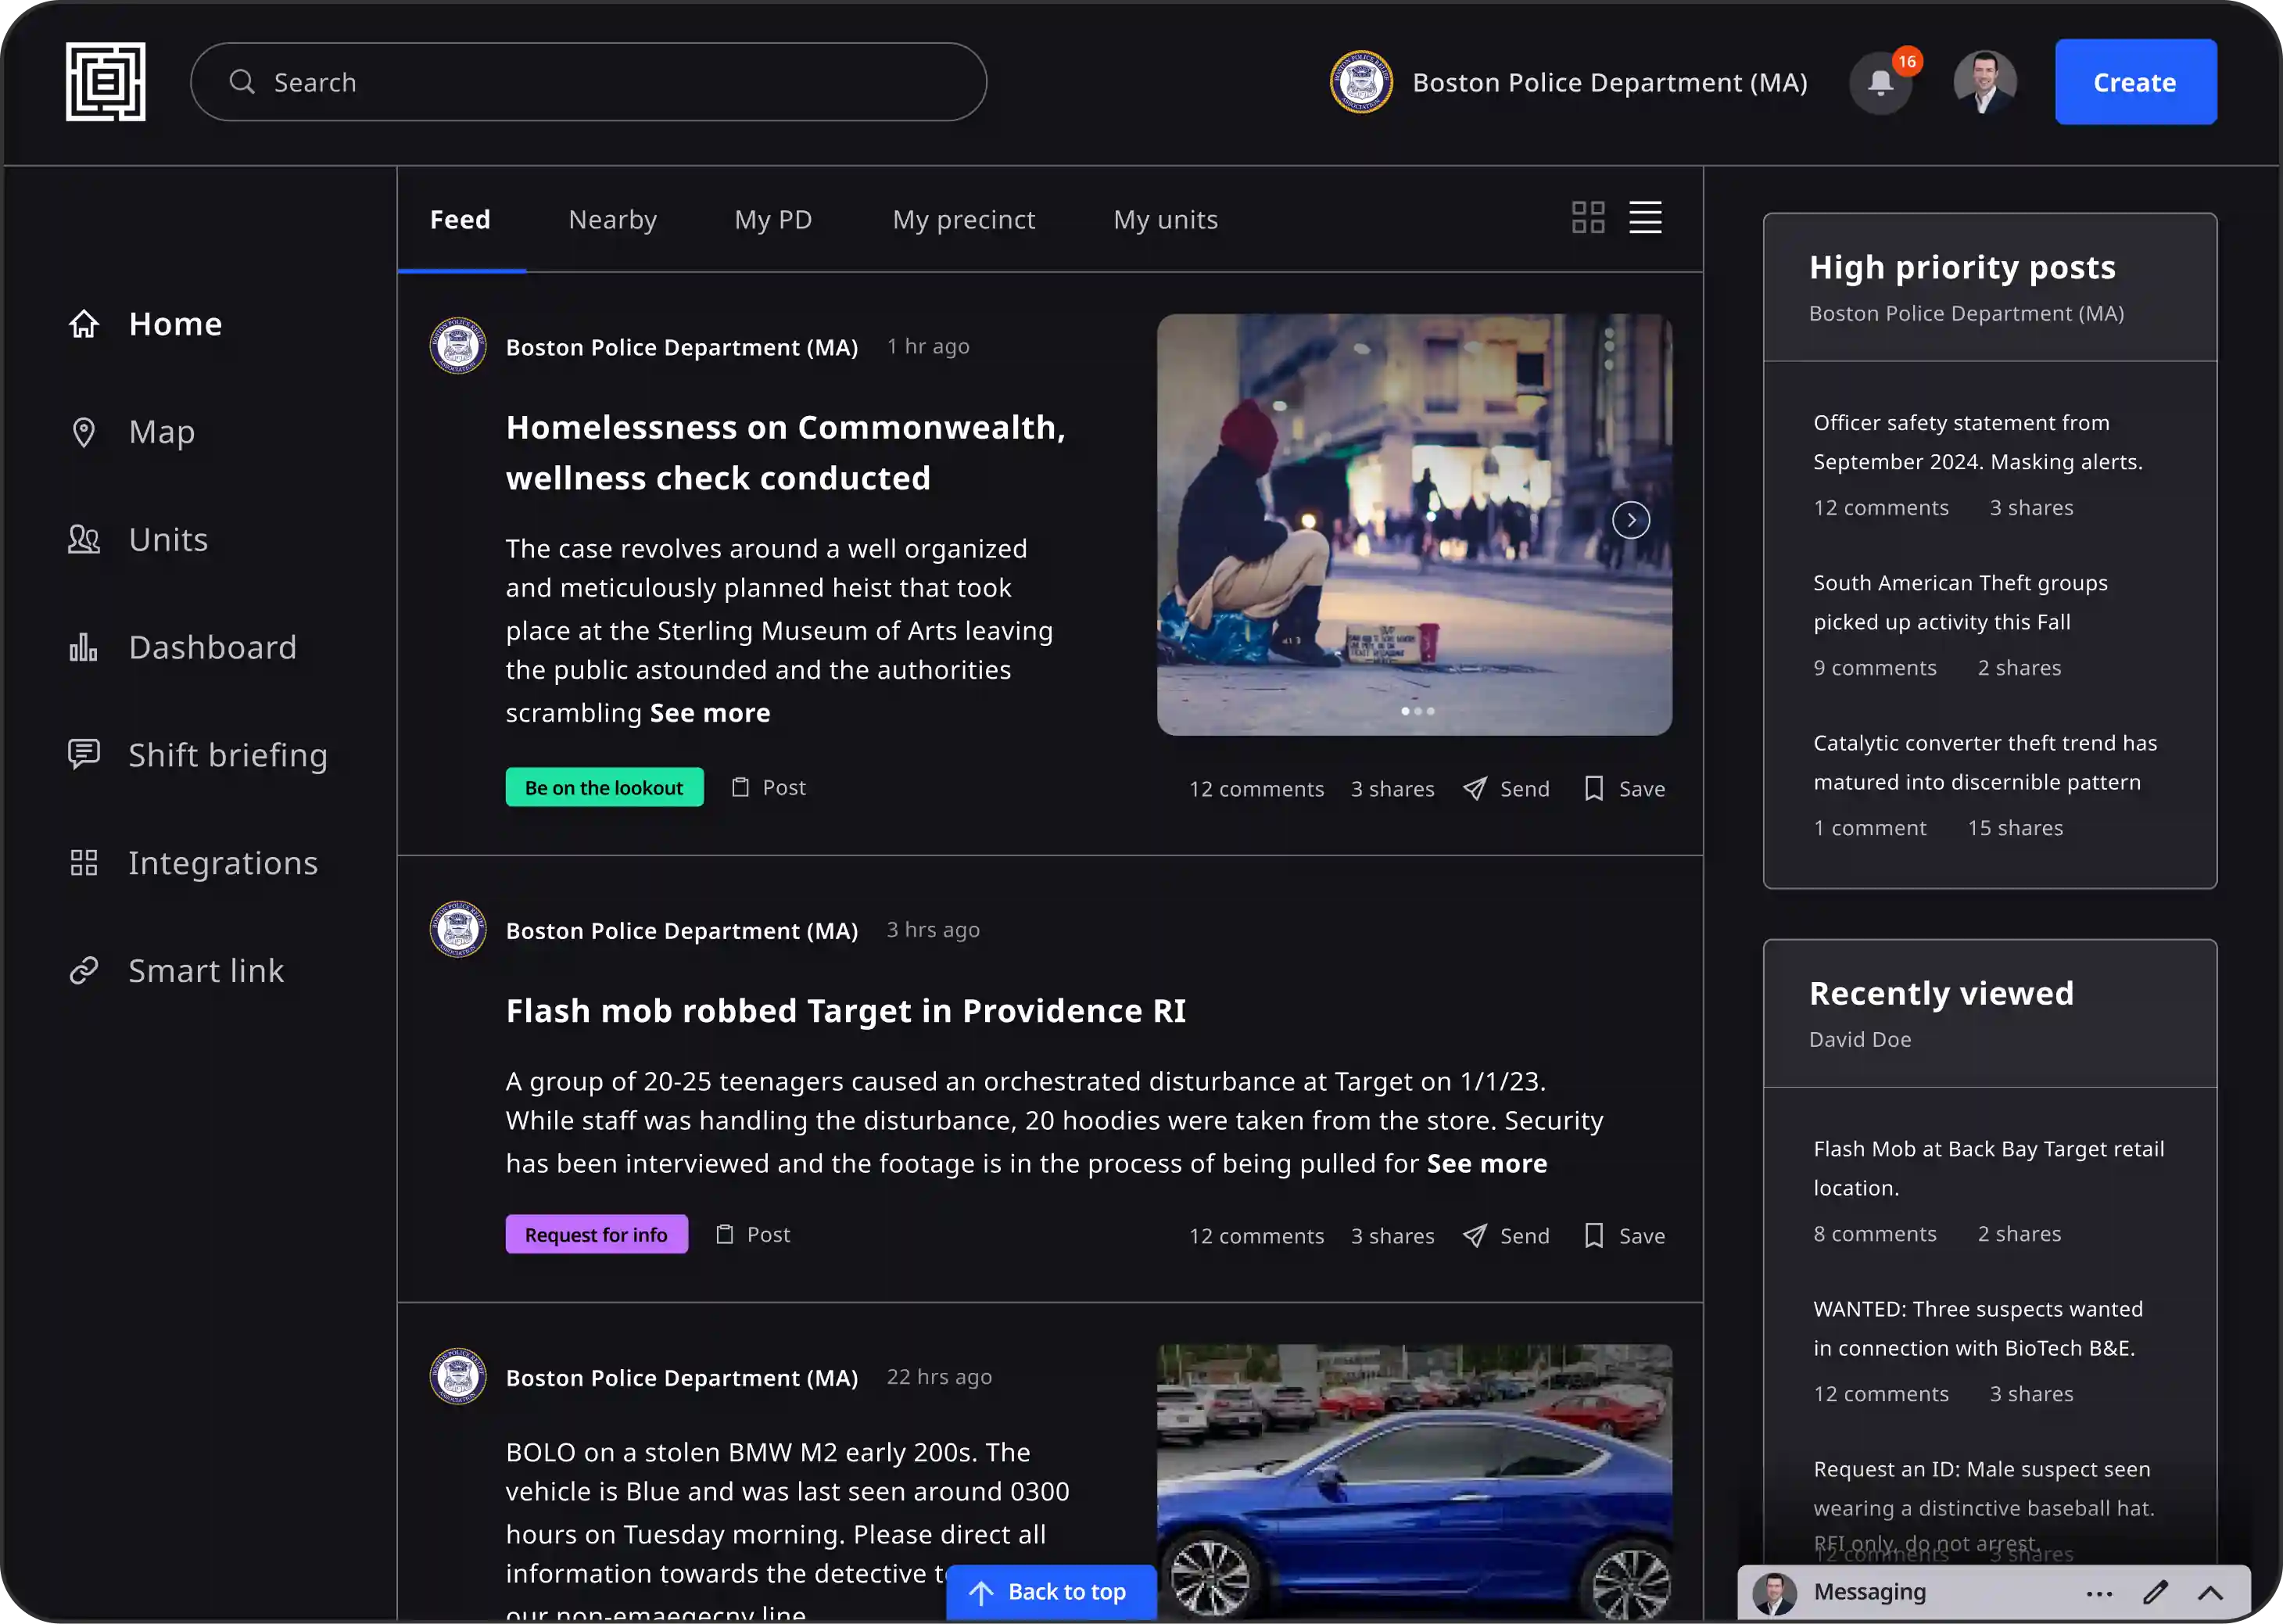The width and height of the screenshot is (2283, 1624).
Task: Open the Integrations section
Action: tap(223, 862)
